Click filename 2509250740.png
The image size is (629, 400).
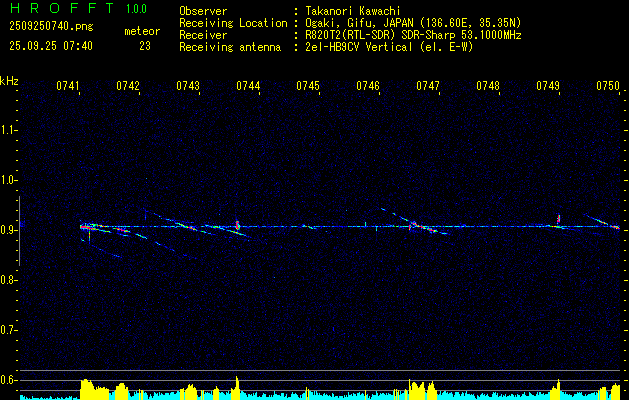(51, 26)
